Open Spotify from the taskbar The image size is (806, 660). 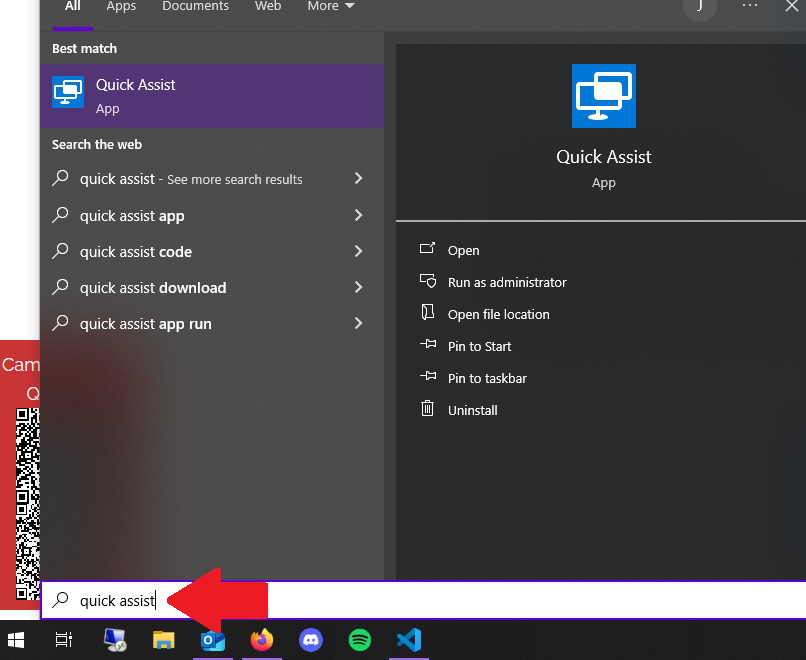tap(359, 640)
